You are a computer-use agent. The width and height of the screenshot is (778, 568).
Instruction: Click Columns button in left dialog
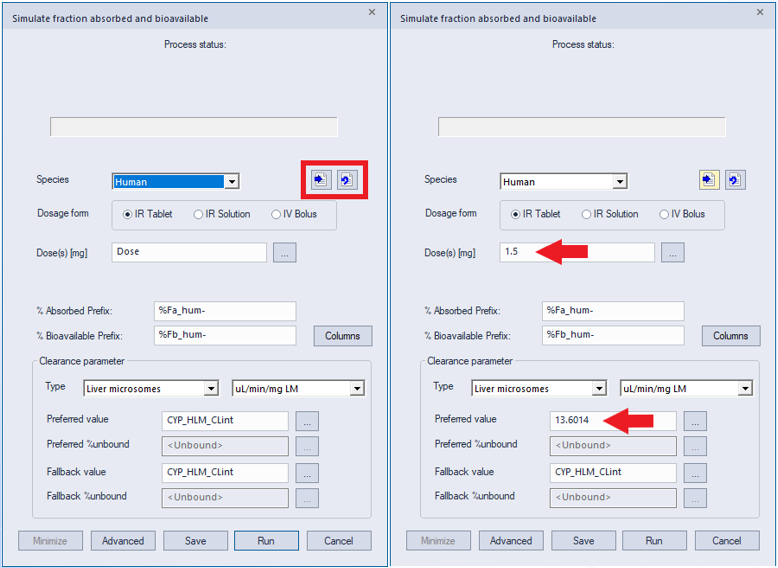tap(343, 336)
